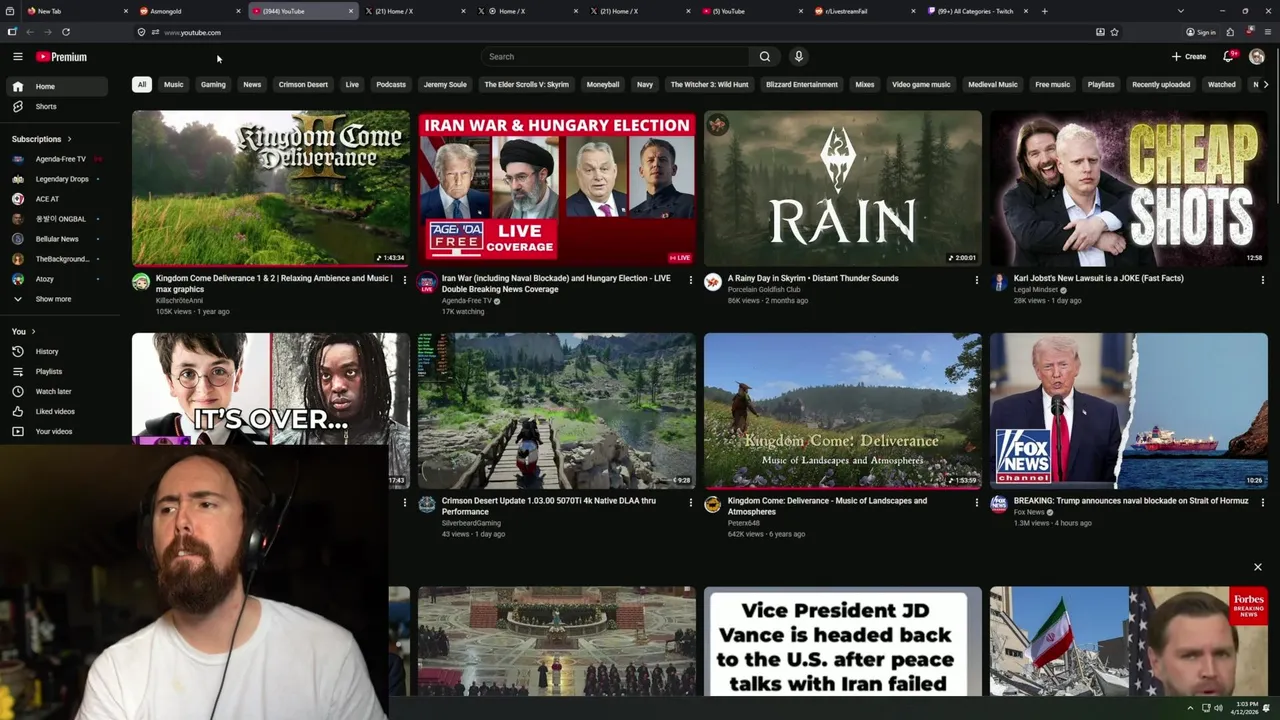1280x720 pixels.
Task: Expand the Subscriptions section chevron
Action: click(69, 139)
